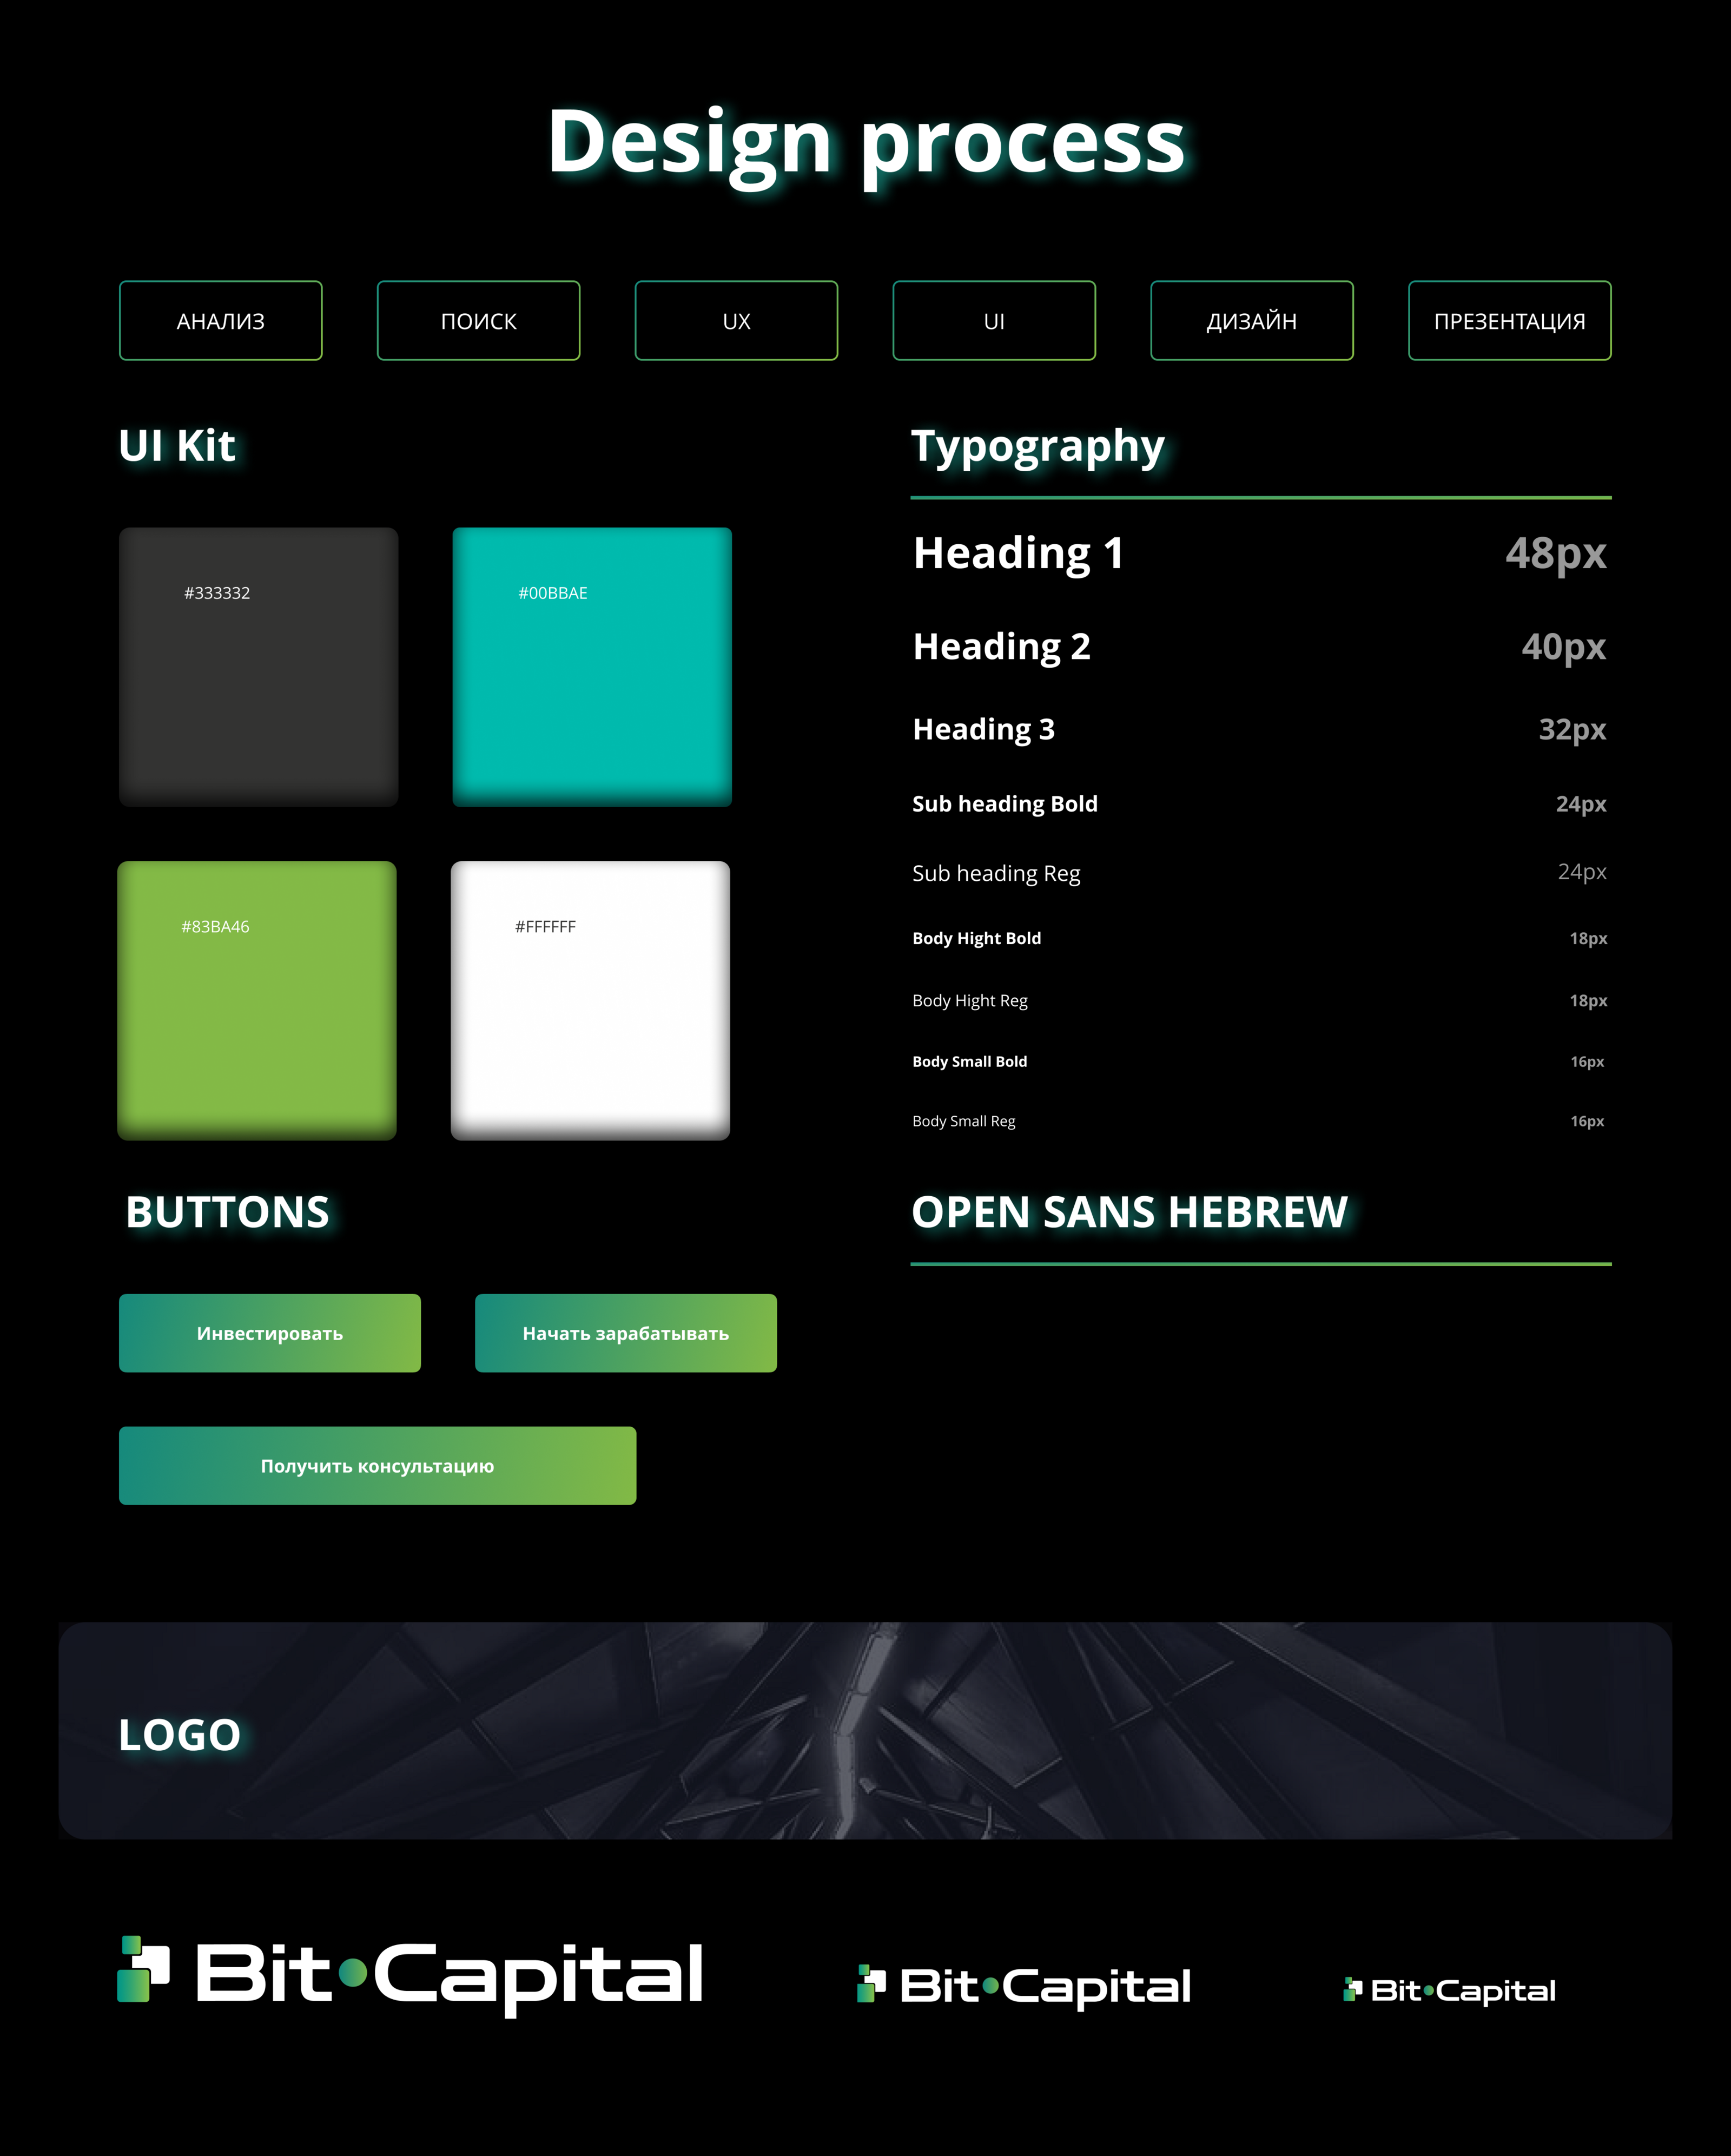Click the LOGO banner image
The height and width of the screenshot is (2156, 1731).
(x=865, y=1730)
